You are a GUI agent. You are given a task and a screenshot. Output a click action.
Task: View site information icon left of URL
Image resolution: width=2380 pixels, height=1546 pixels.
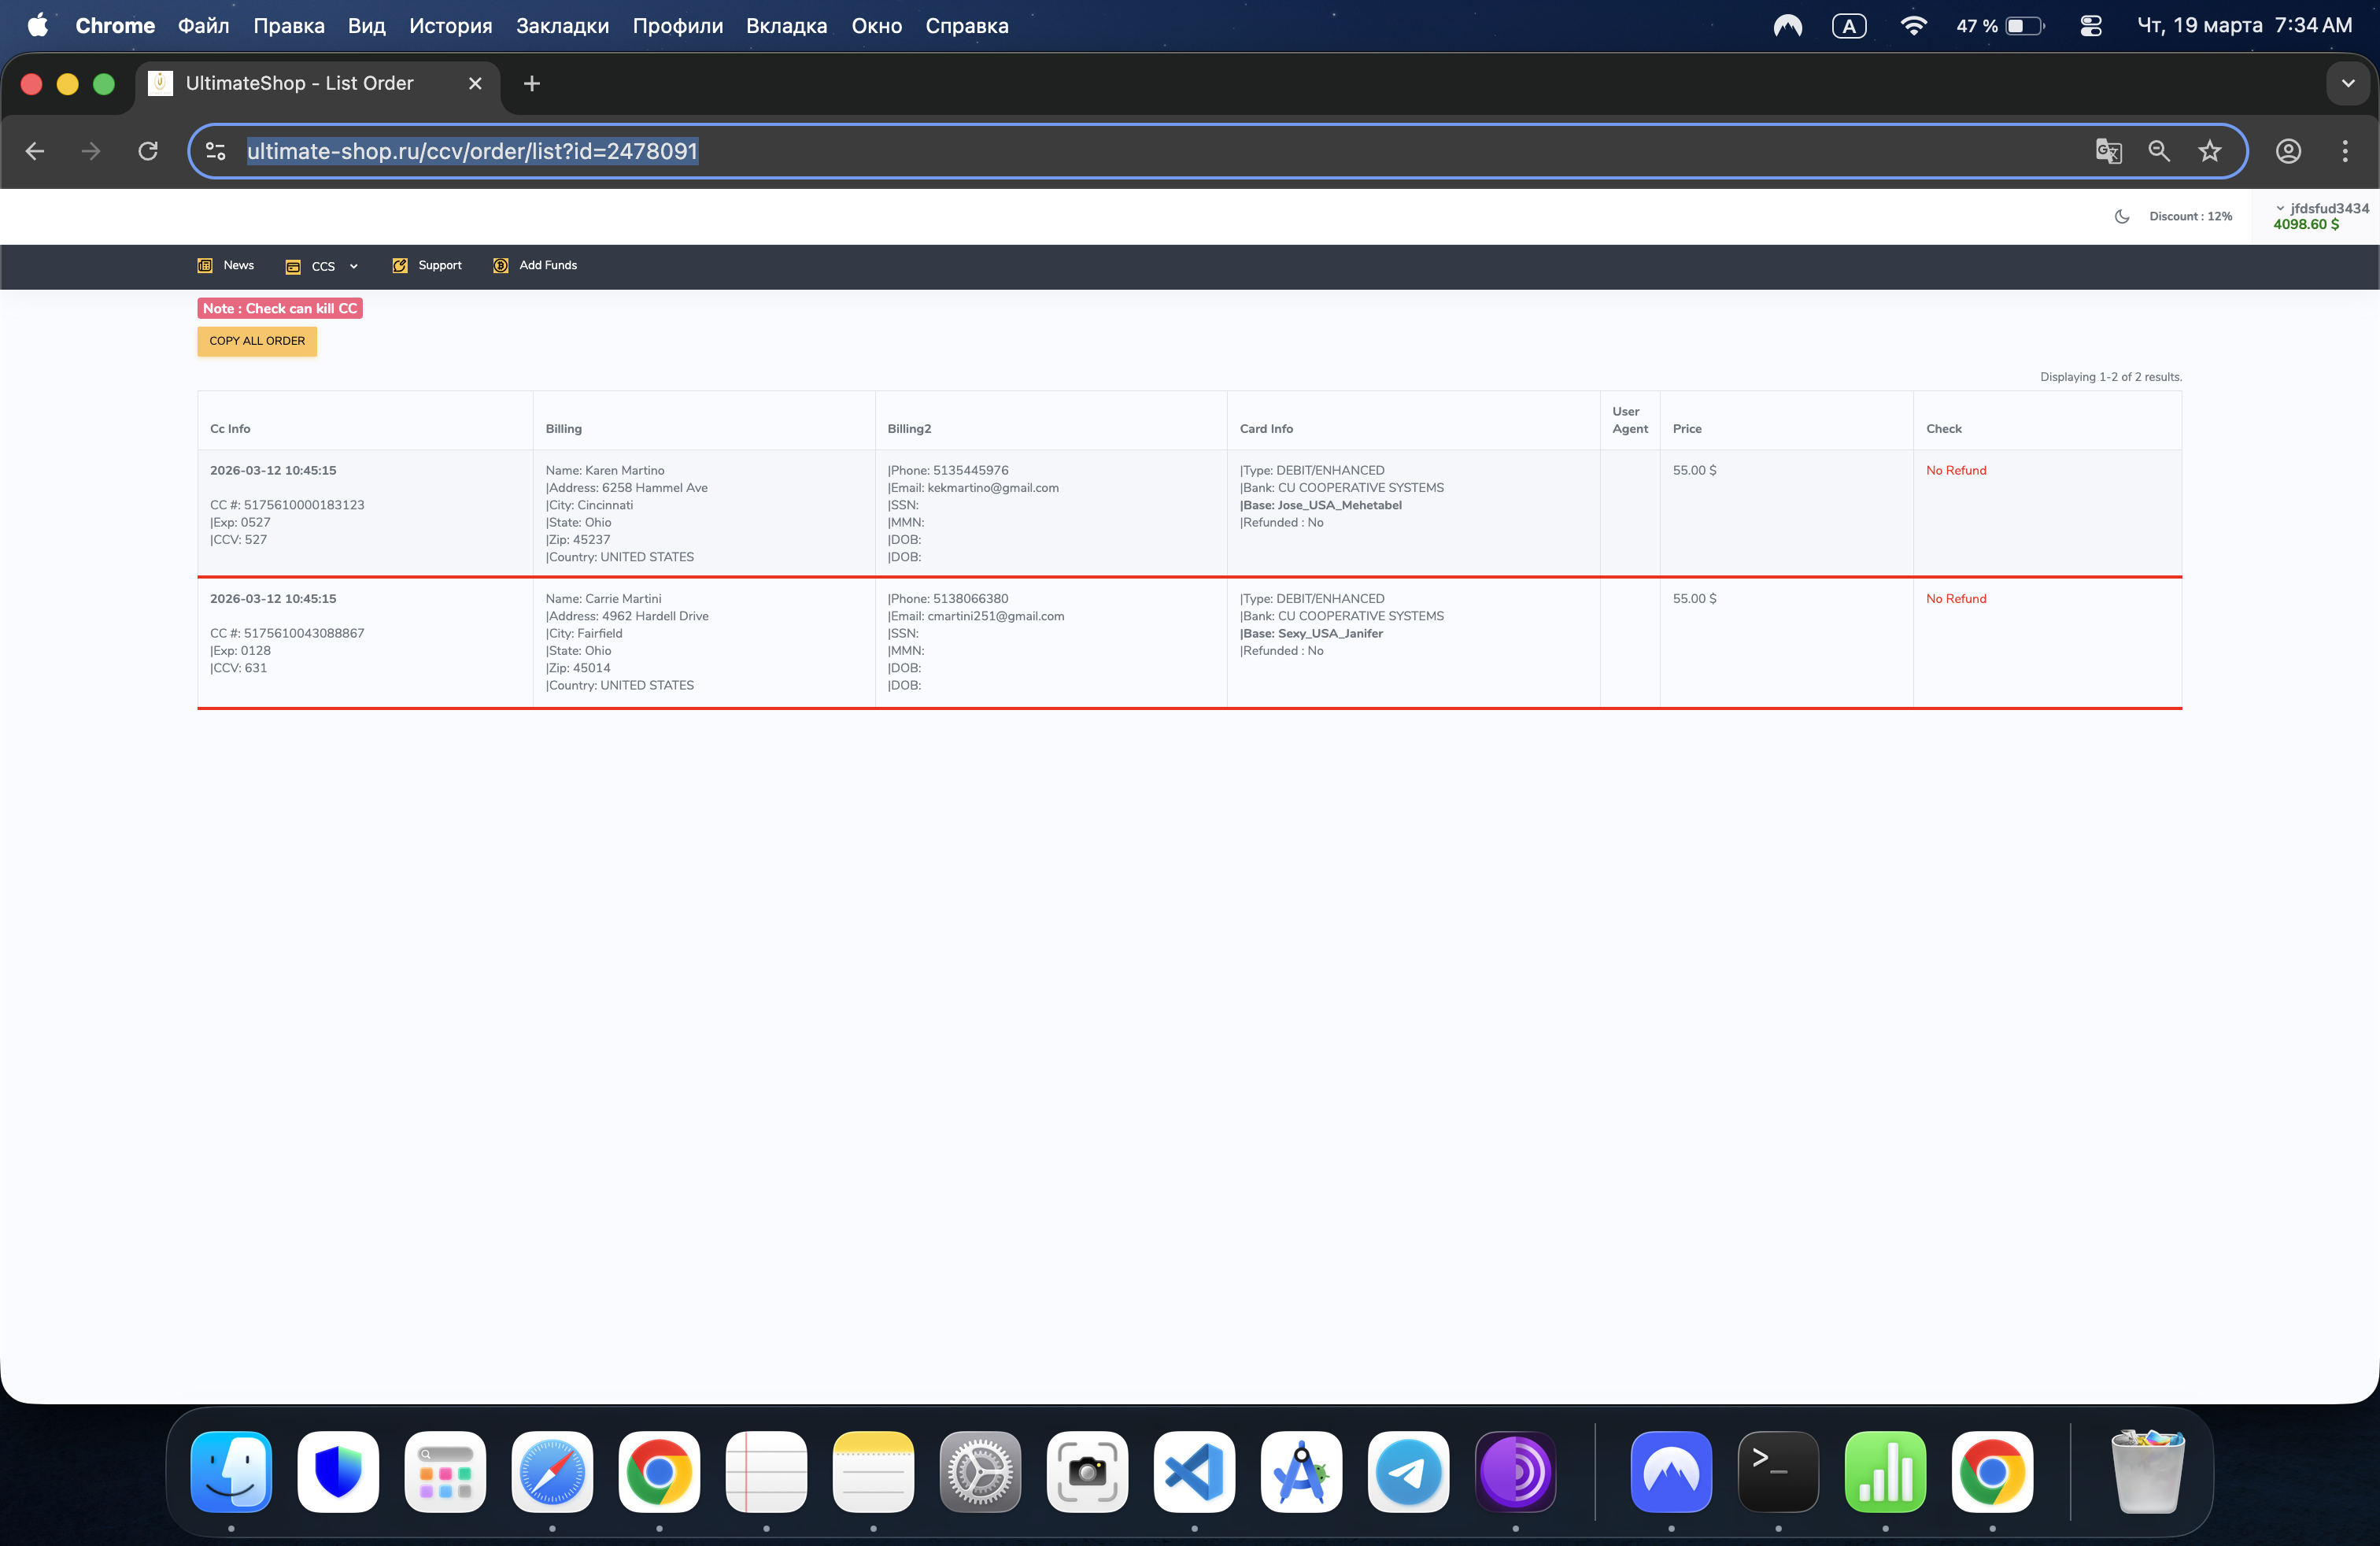click(215, 151)
